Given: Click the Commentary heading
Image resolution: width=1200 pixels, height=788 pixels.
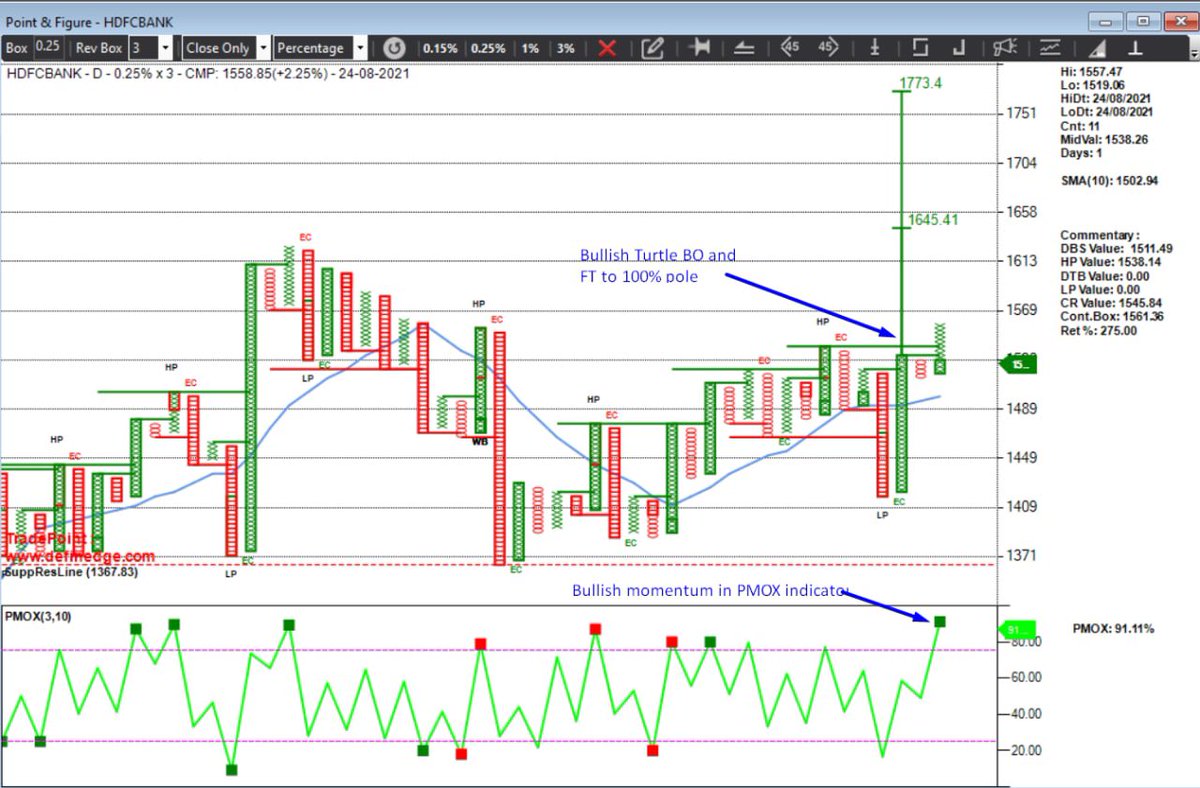Looking at the screenshot, I should pyautogui.click(x=1099, y=235).
